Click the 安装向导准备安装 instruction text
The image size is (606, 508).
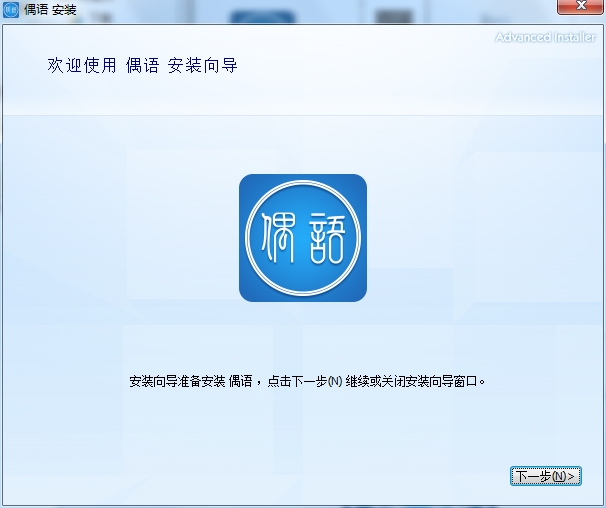tap(177, 382)
